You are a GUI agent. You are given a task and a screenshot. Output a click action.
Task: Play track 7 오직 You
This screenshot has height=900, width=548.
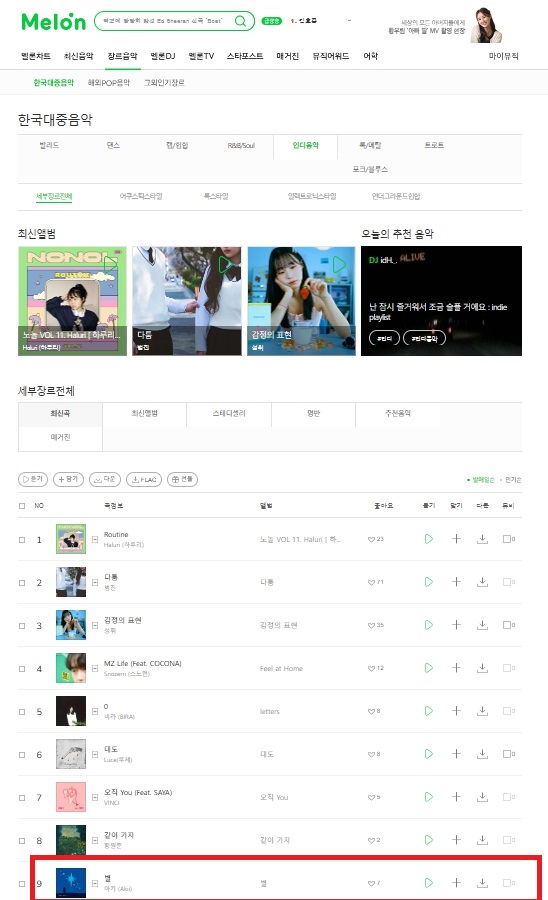click(428, 797)
